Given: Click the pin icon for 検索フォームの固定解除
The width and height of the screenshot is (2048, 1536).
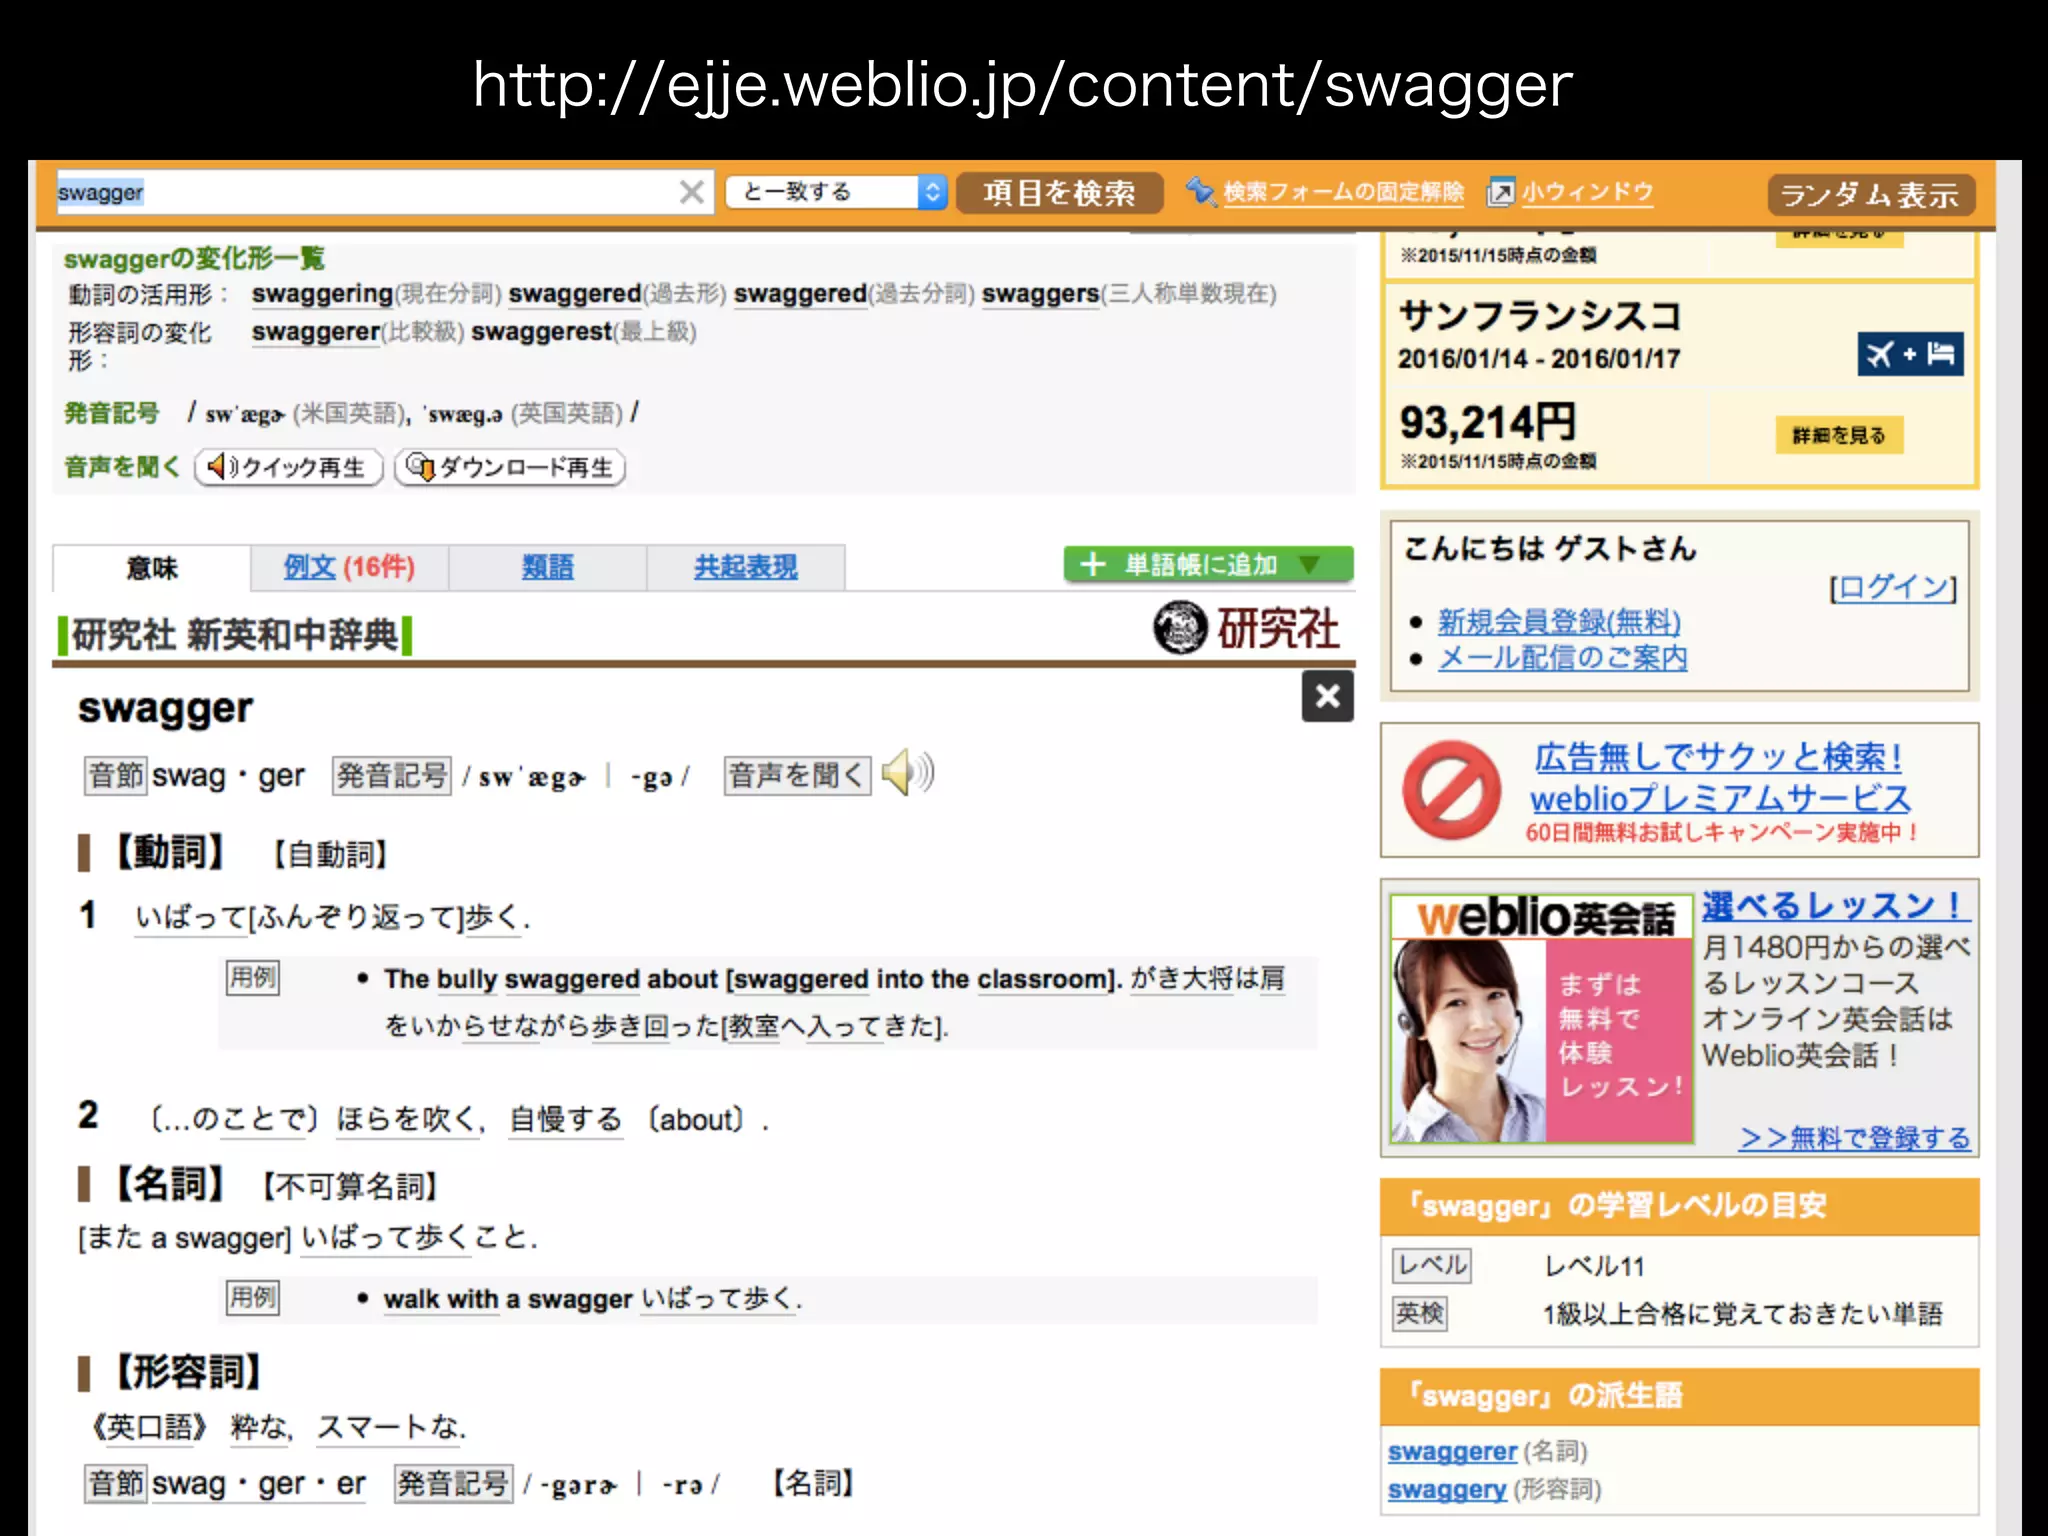Looking at the screenshot, I should click(x=1200, y=191).
